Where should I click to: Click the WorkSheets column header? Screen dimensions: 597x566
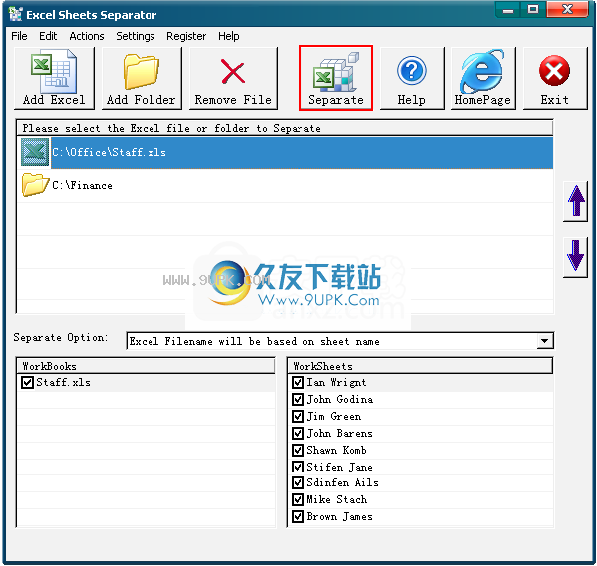click(420, 366)
